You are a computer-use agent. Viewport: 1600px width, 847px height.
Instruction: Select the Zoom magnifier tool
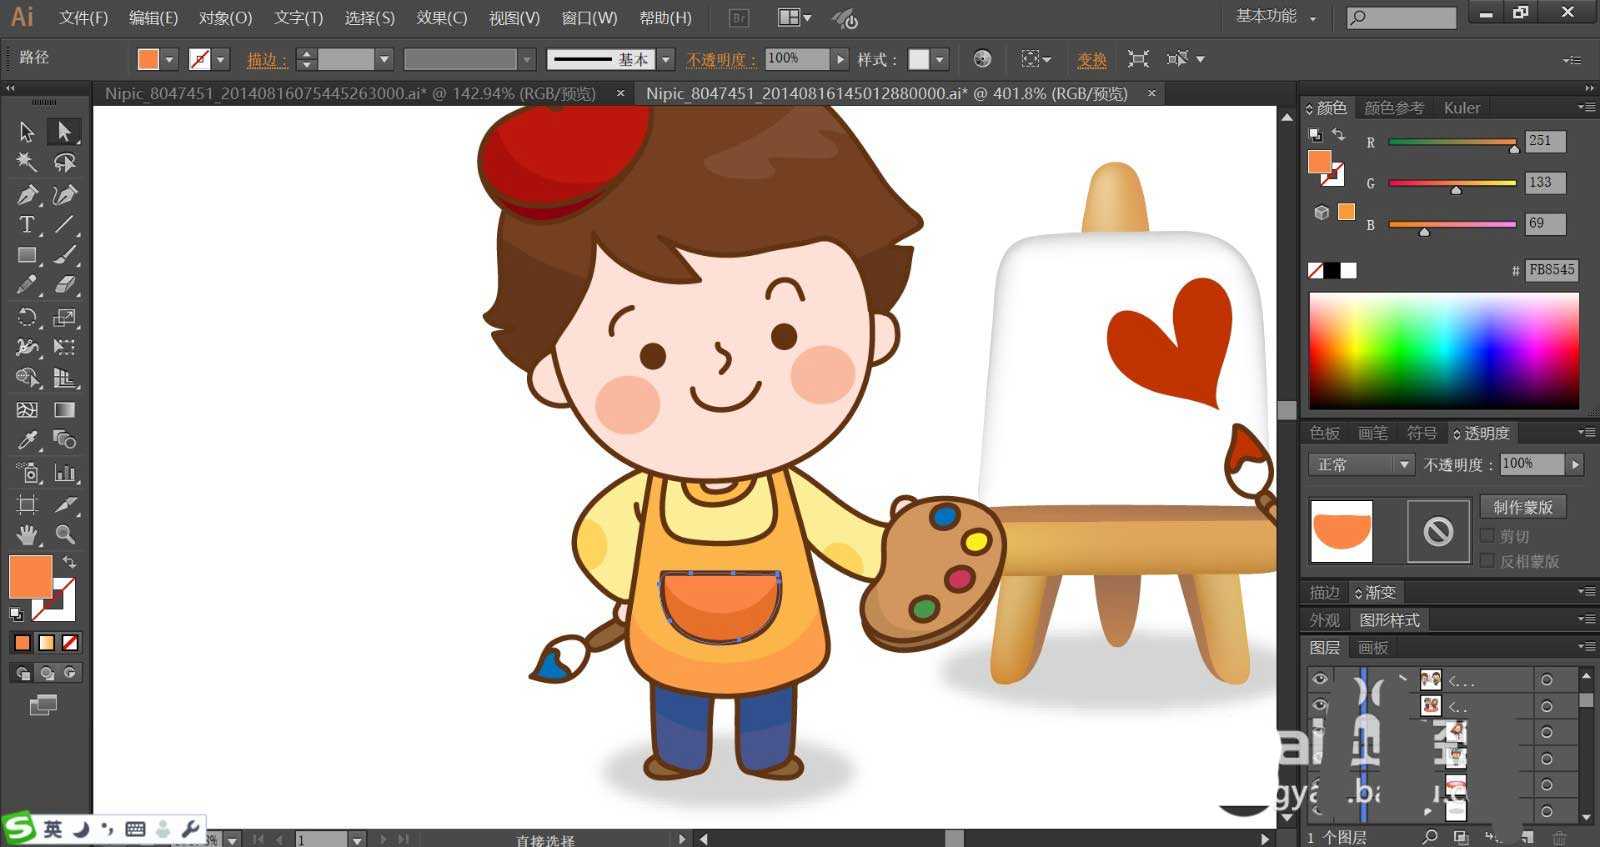coord(64,535)
